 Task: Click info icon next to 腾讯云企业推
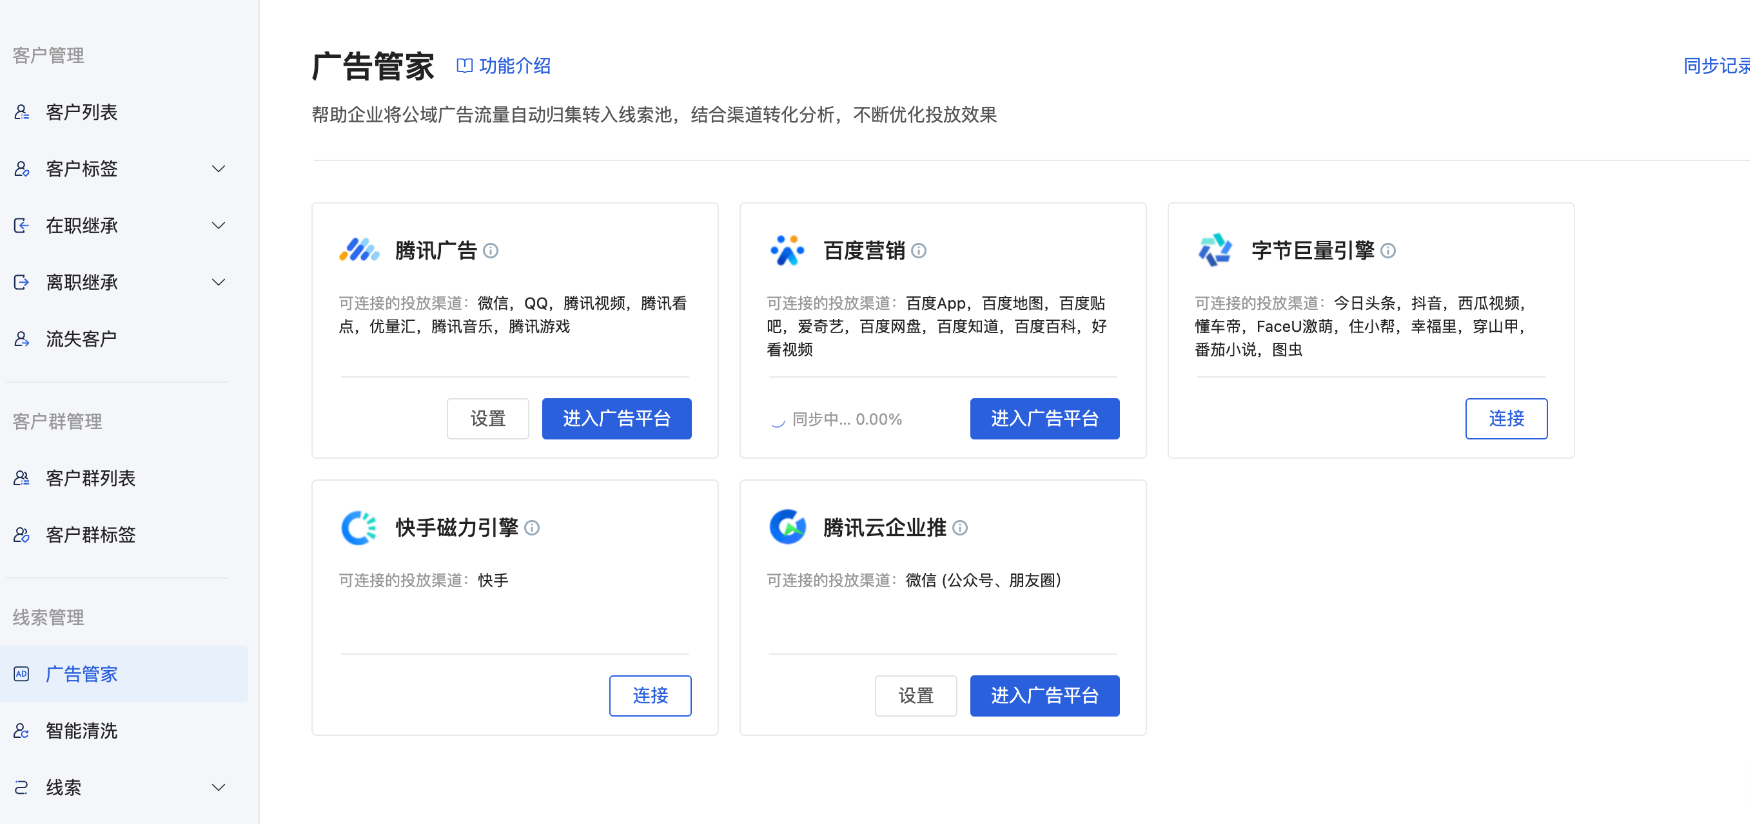960,528
